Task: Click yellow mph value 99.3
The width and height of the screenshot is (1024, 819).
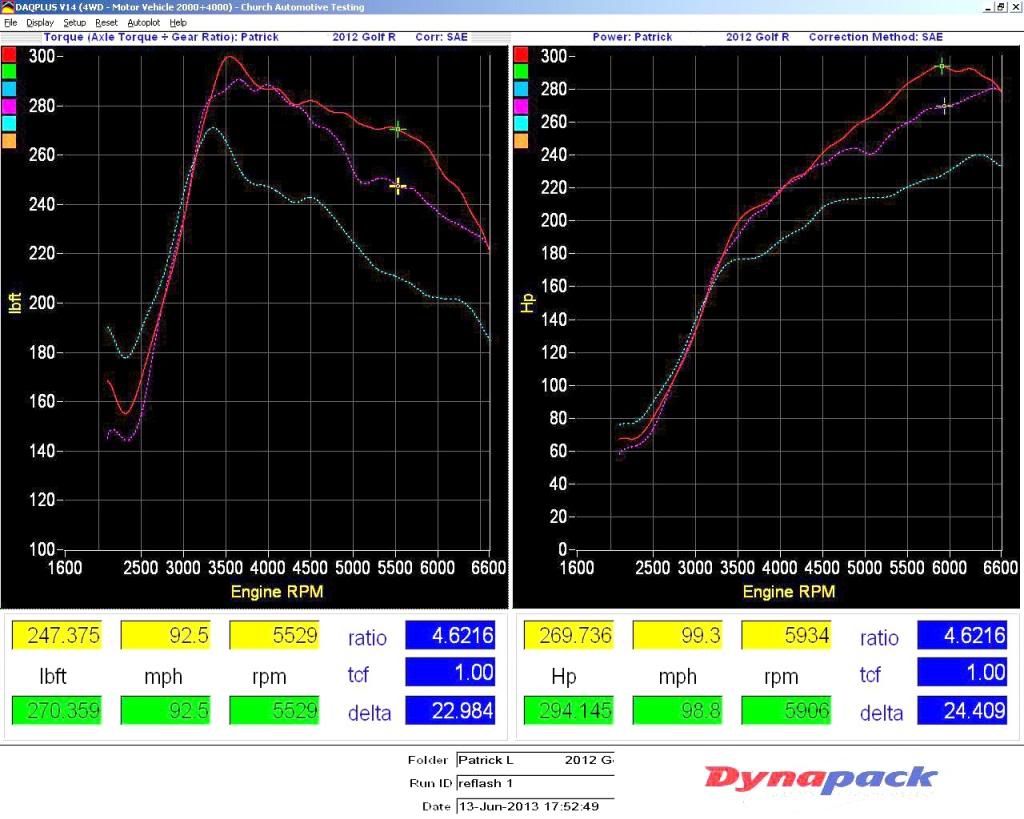Action: (x=678, y=635)
